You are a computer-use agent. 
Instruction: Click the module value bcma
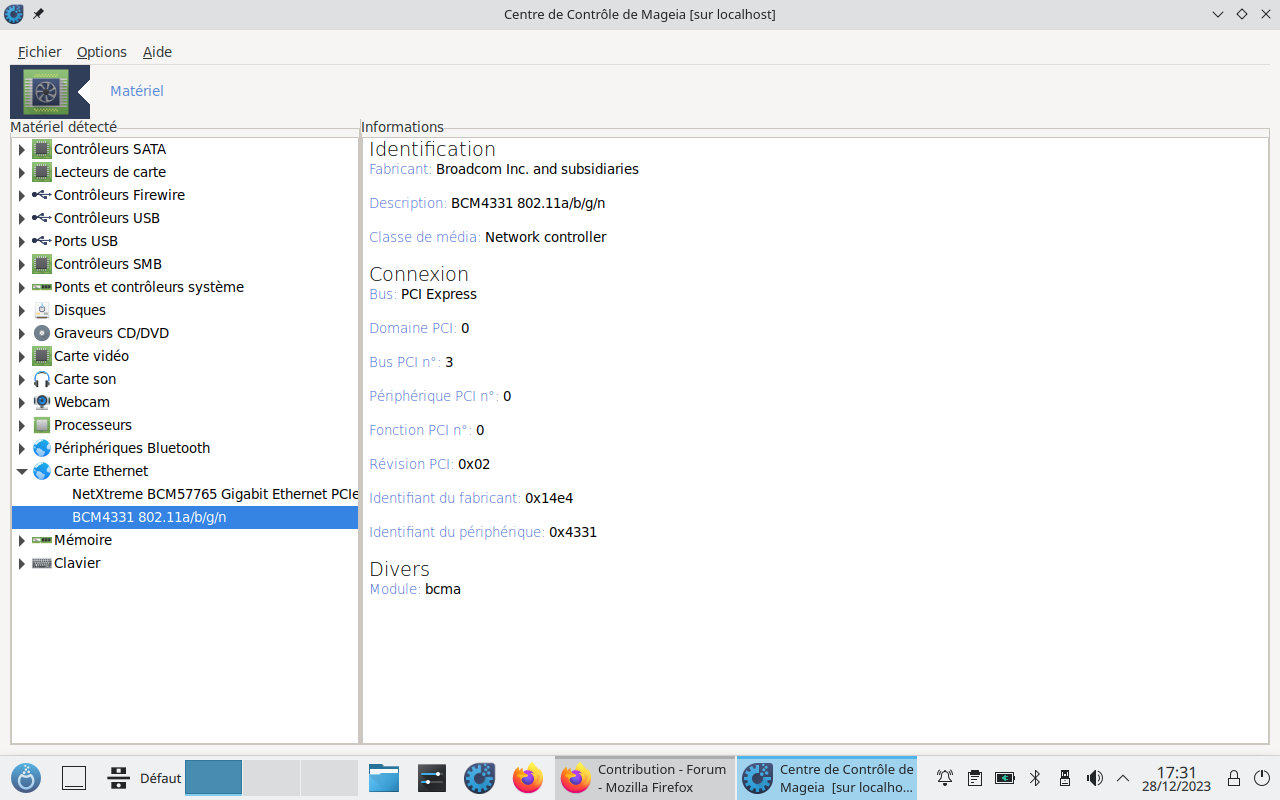click(443, 589)
